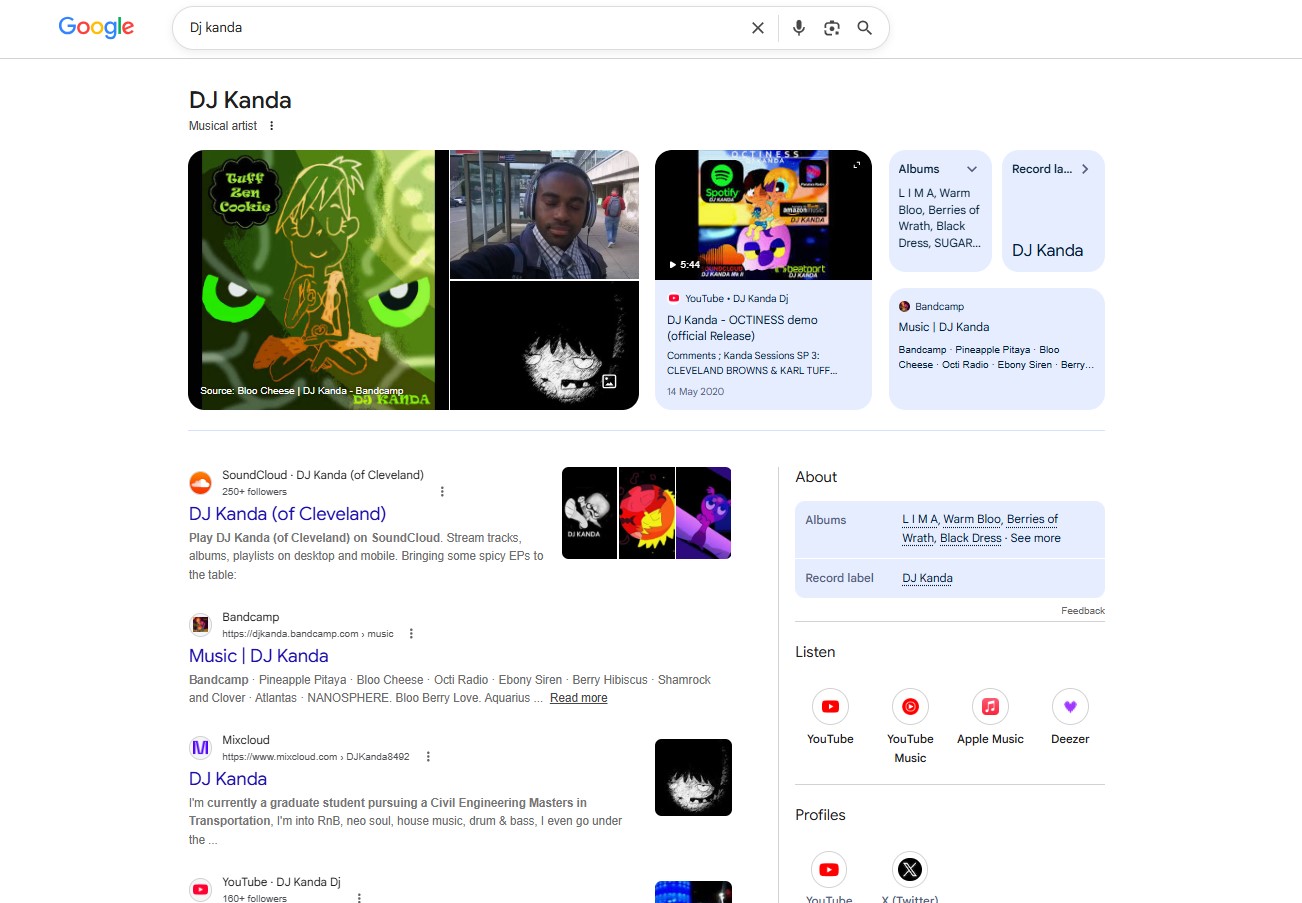The image size is (1302, 903).
Task: Listen on Deezer icon
Action: point(1070,707)
